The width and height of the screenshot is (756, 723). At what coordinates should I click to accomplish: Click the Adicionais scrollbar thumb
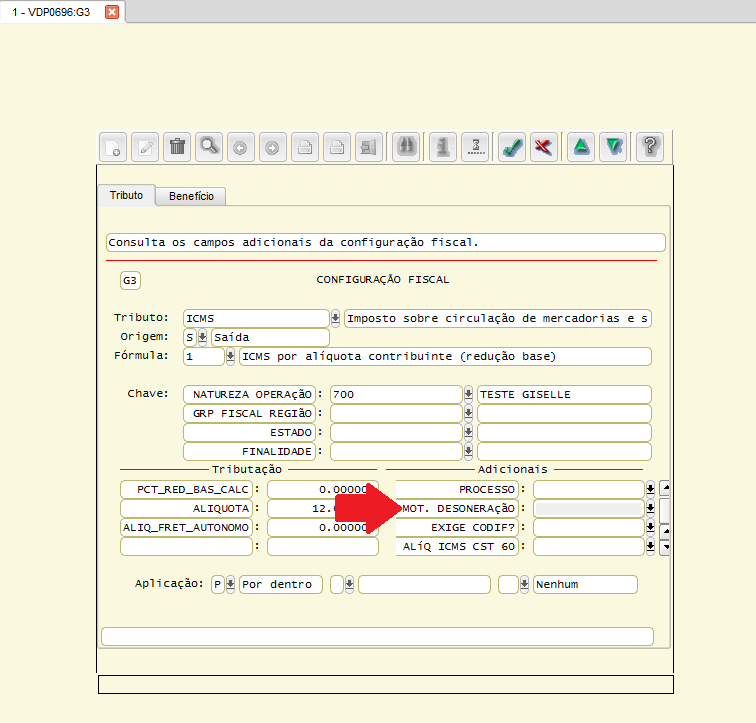665,510
